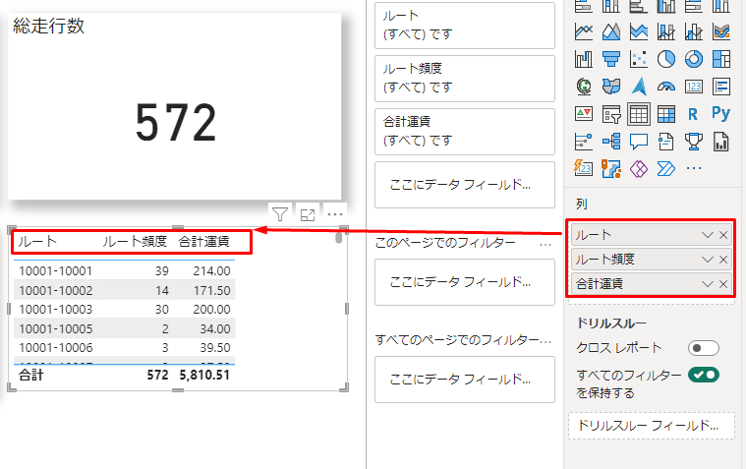Open dropdown chevron for 合計運賃 column field

click(707, 284)
